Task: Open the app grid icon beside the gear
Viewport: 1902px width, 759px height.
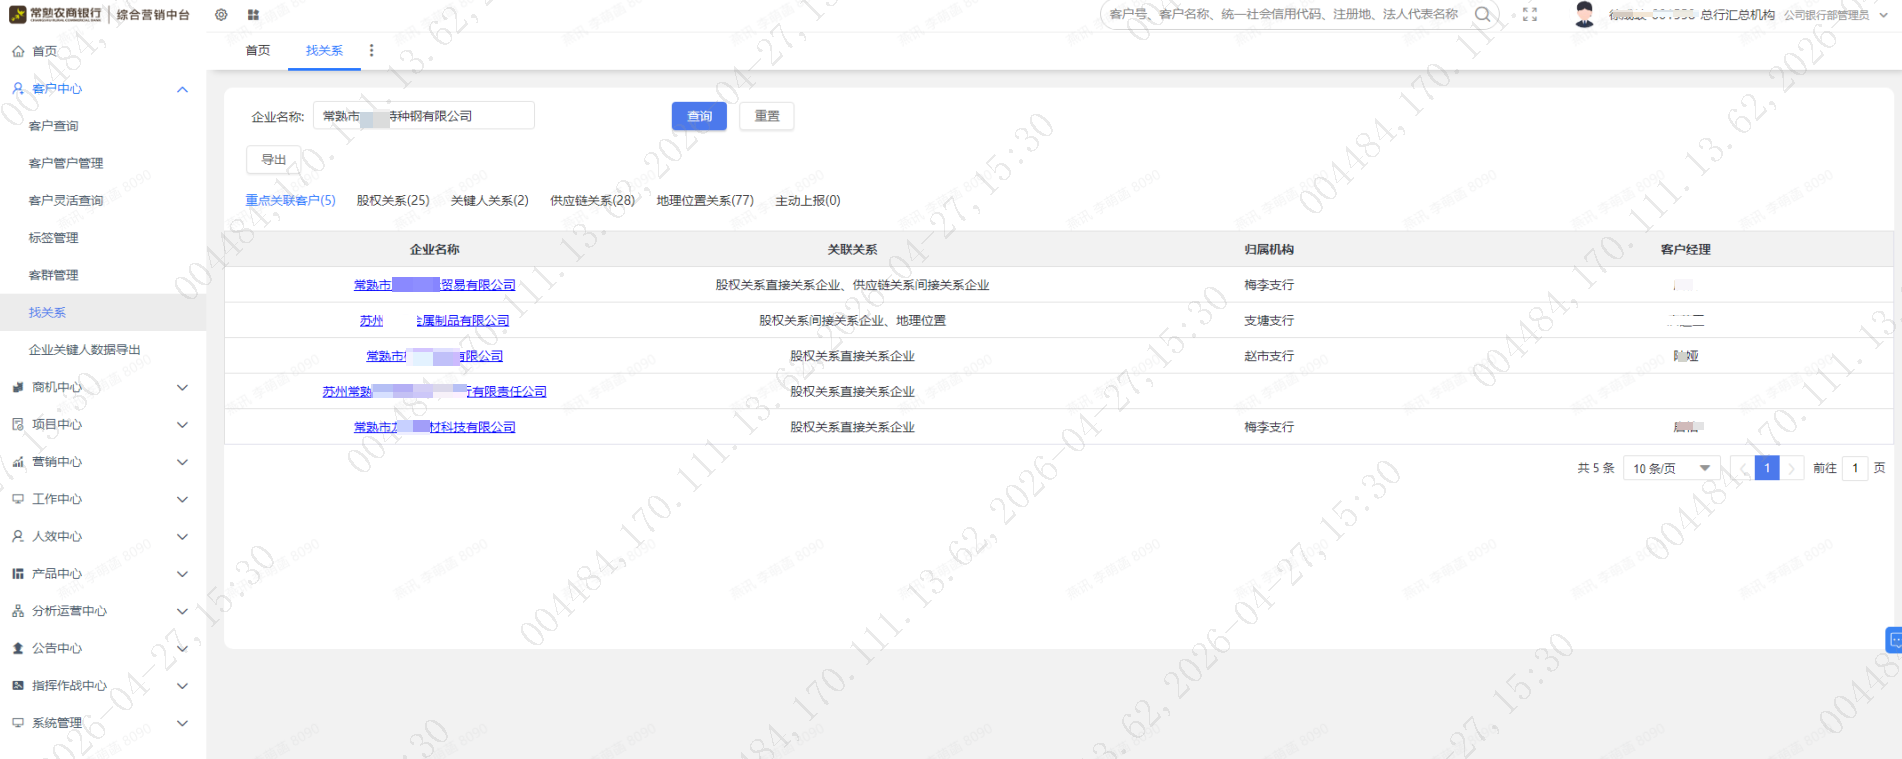Action: click(253, 15)
